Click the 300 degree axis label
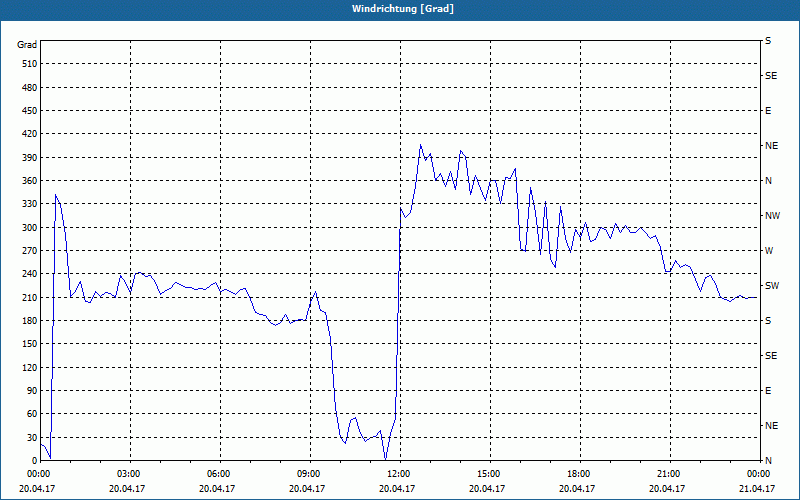800x500 pixels. click(30, 228)
